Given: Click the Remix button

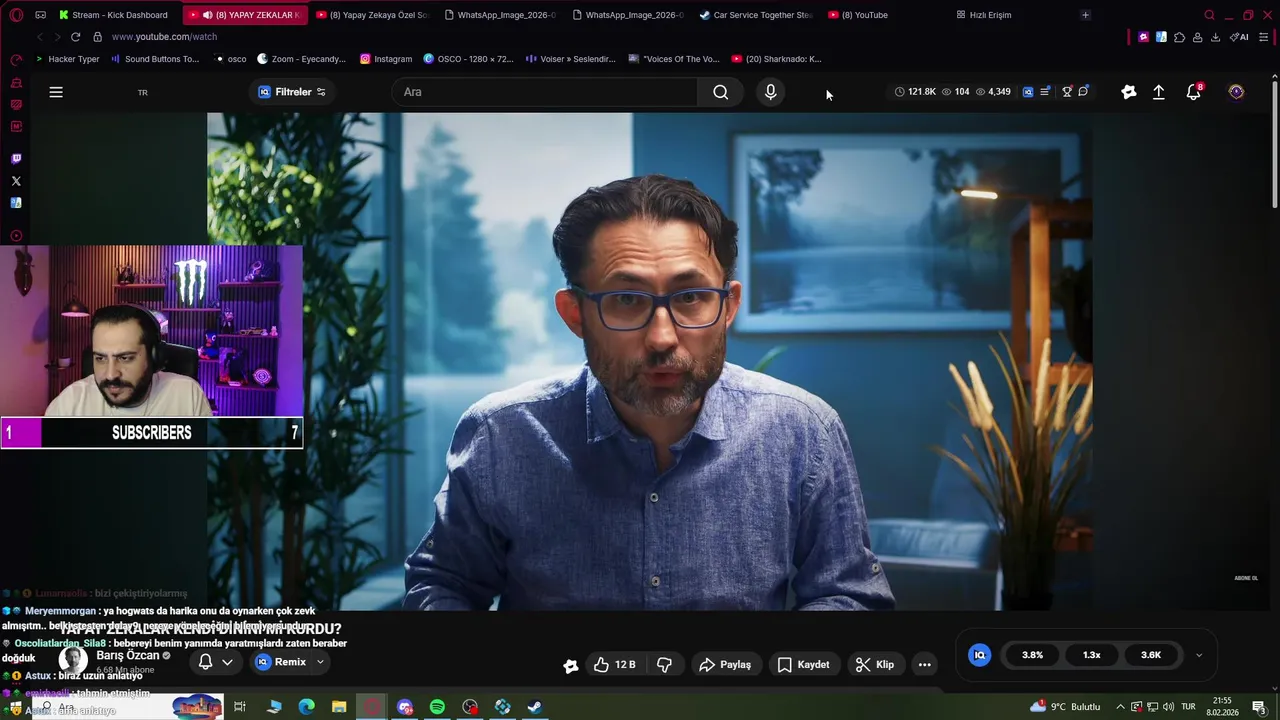Looking at the screenshot, I should (281, 662).
